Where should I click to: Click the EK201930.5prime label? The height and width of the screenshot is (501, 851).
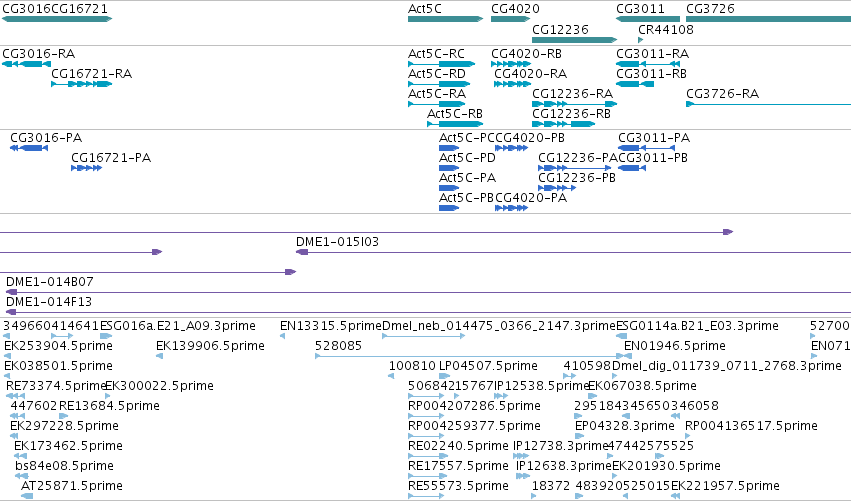666,466
